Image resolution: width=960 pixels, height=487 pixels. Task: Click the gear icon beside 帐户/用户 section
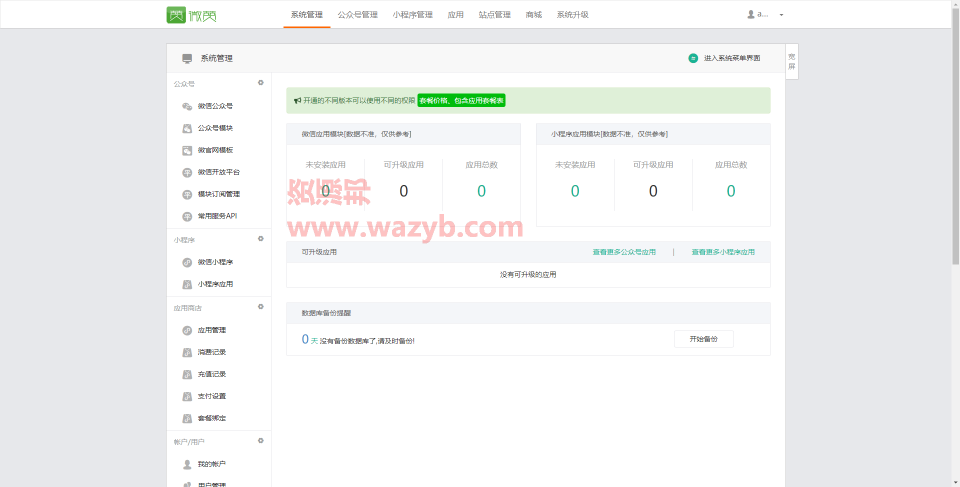coord(261,441)
